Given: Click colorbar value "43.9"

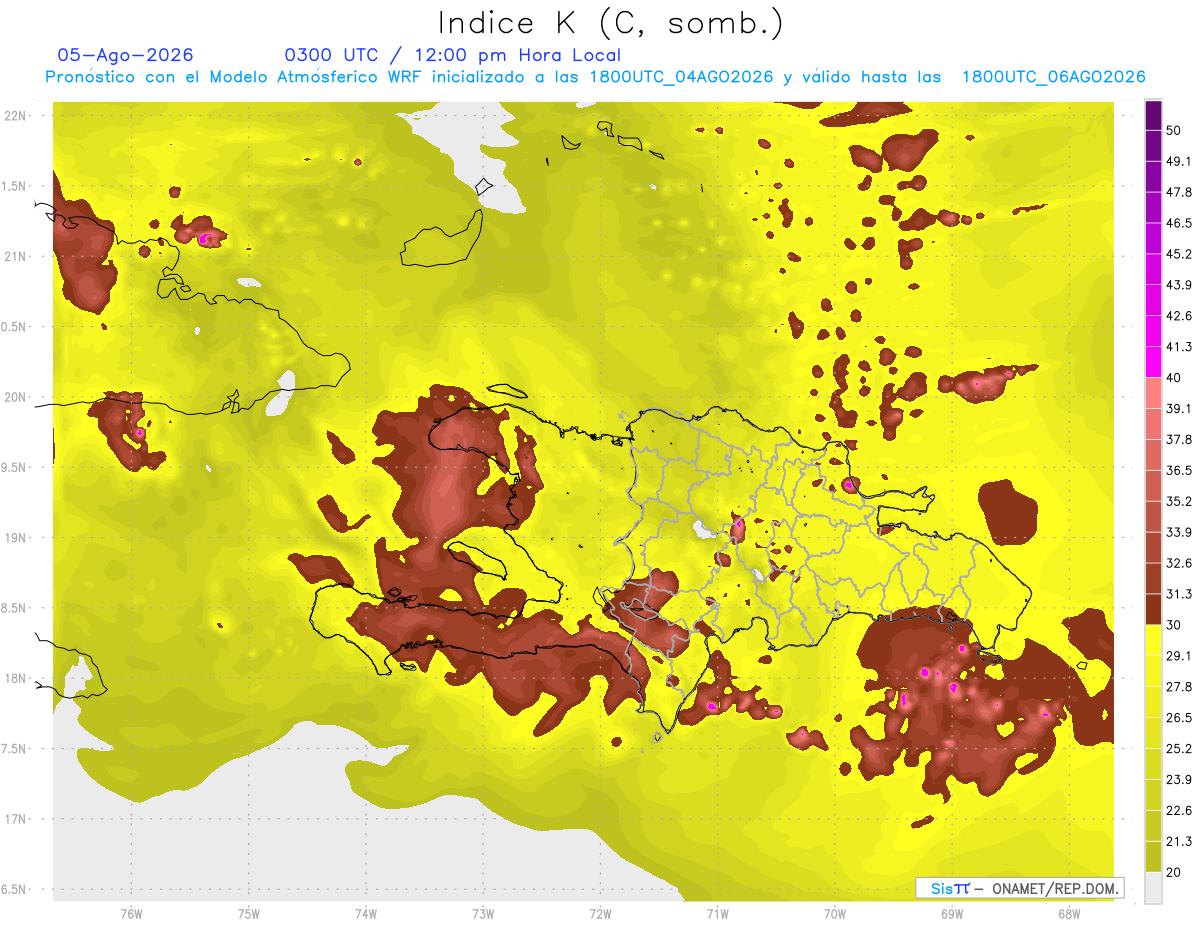Looking at the screenshot, I should pos(1178,285).
